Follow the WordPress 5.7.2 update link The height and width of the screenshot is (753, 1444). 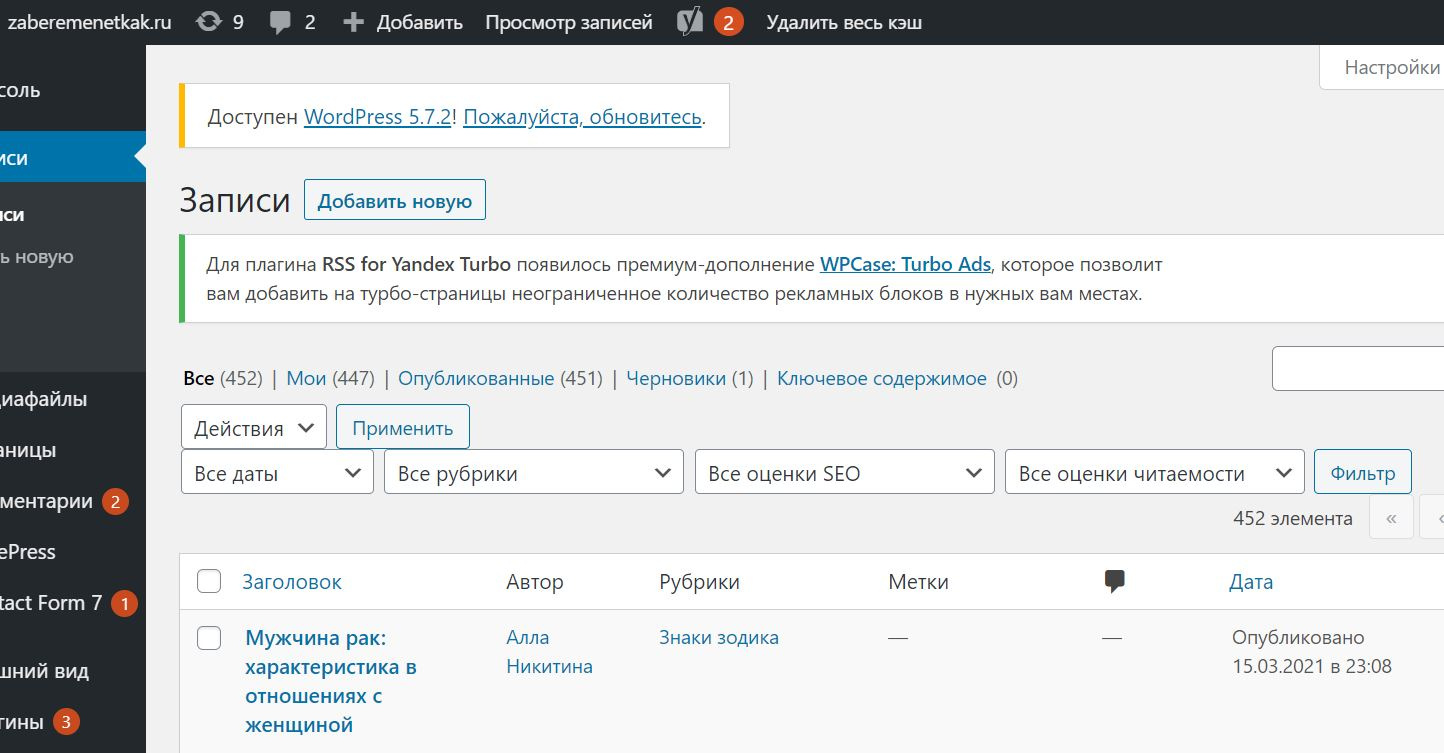[x=377, y=117]
